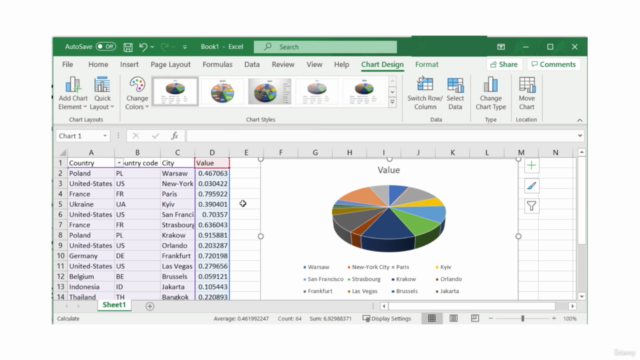This screenshot has width=640, height=360.
Task: Click in the title bar Search box
Action: coord(325,47)
